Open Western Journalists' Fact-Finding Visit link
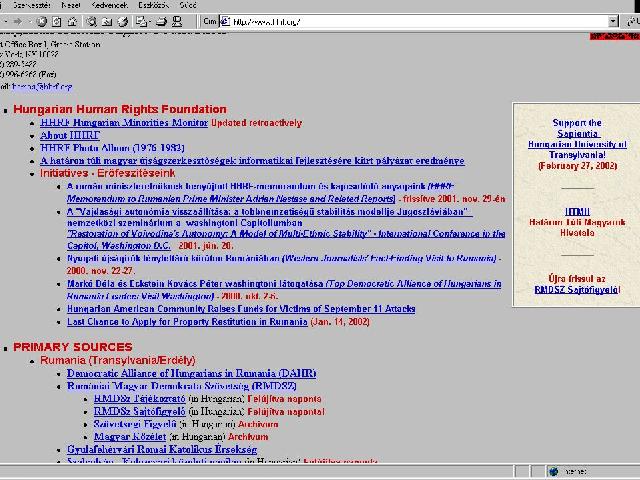 click(x=282, y=258)
